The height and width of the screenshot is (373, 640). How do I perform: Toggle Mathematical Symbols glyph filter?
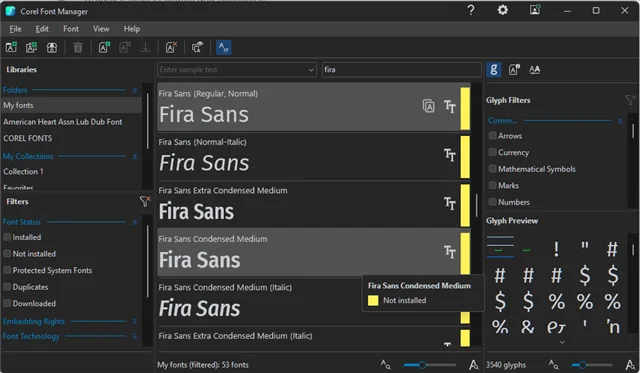[x=493, y=169]
